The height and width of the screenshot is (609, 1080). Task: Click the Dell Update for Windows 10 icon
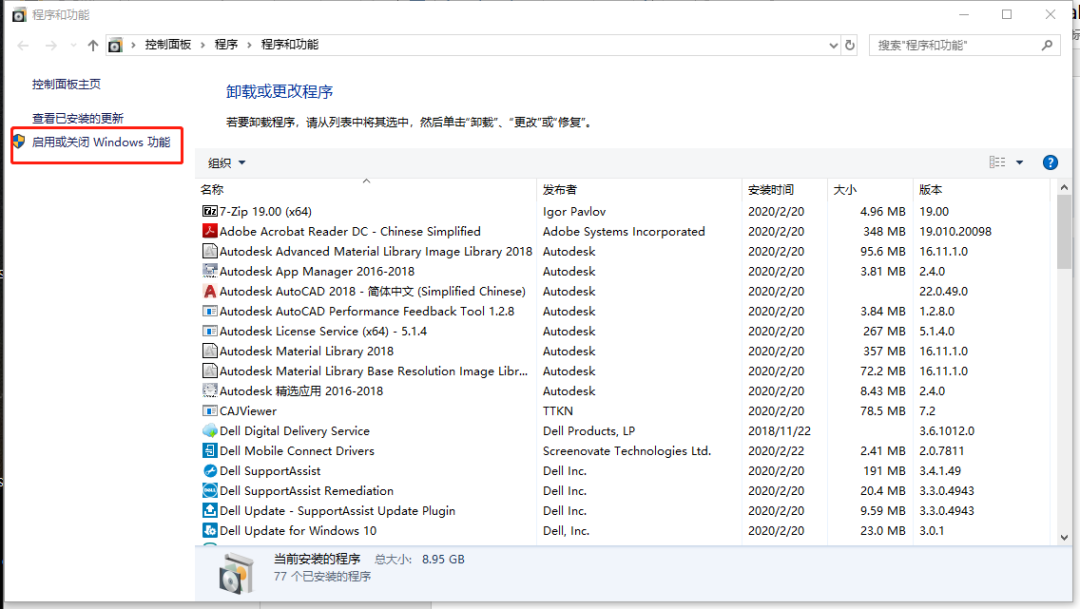pyautogui.click(x=209, y=530)
